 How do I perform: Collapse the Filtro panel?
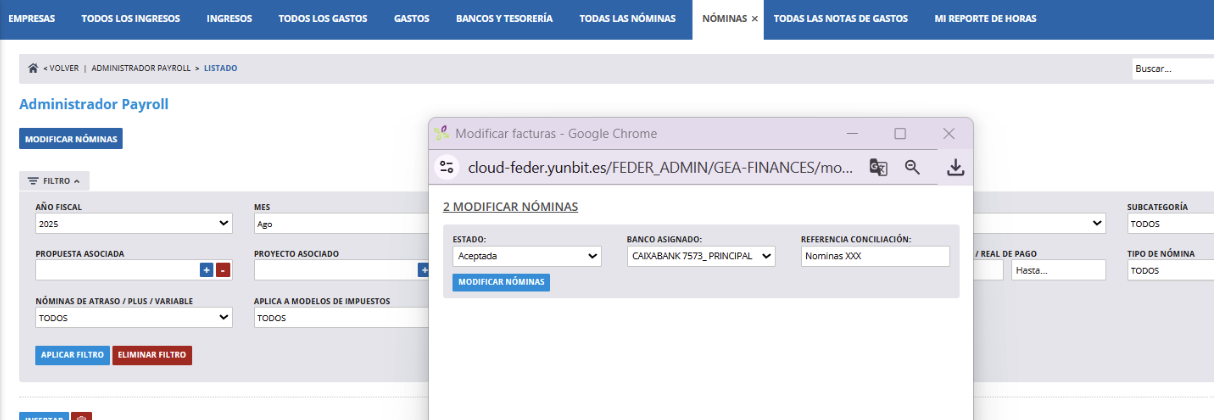coord(54,181)
